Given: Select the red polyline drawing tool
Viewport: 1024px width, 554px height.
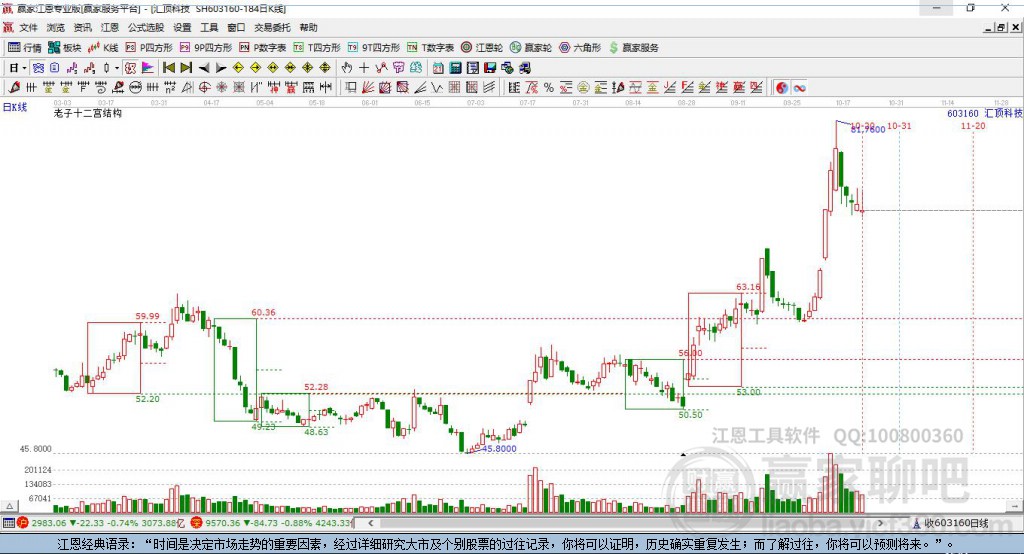Looking at the screenshot, I should [381, 68].
